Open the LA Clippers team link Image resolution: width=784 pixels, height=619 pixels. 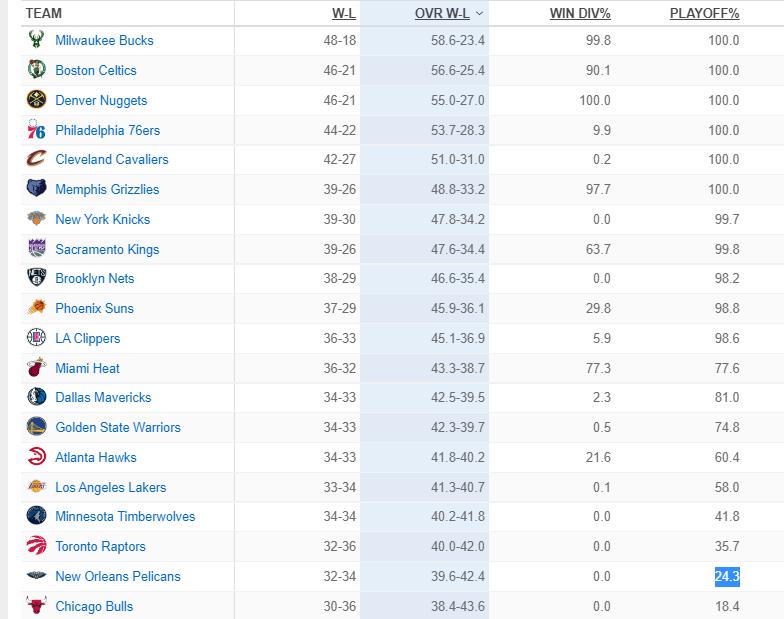[88, 338]
